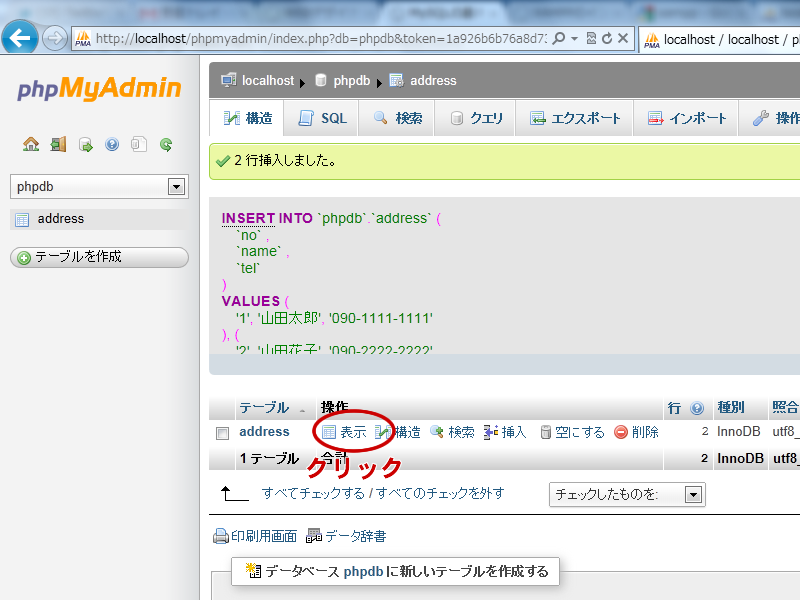
Task: Check the address table row checkbox
Action: coord(222,433)
